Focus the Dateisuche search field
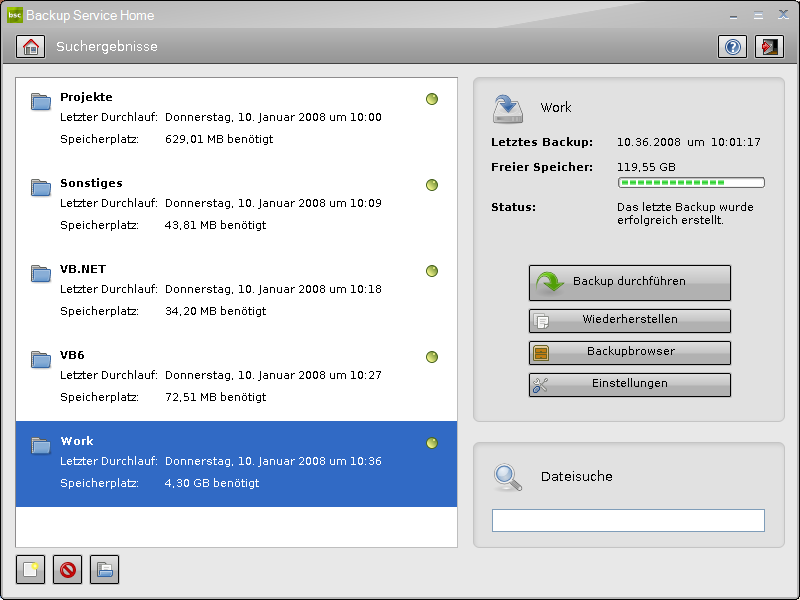800x600 pixels. [x=628, y=520]
